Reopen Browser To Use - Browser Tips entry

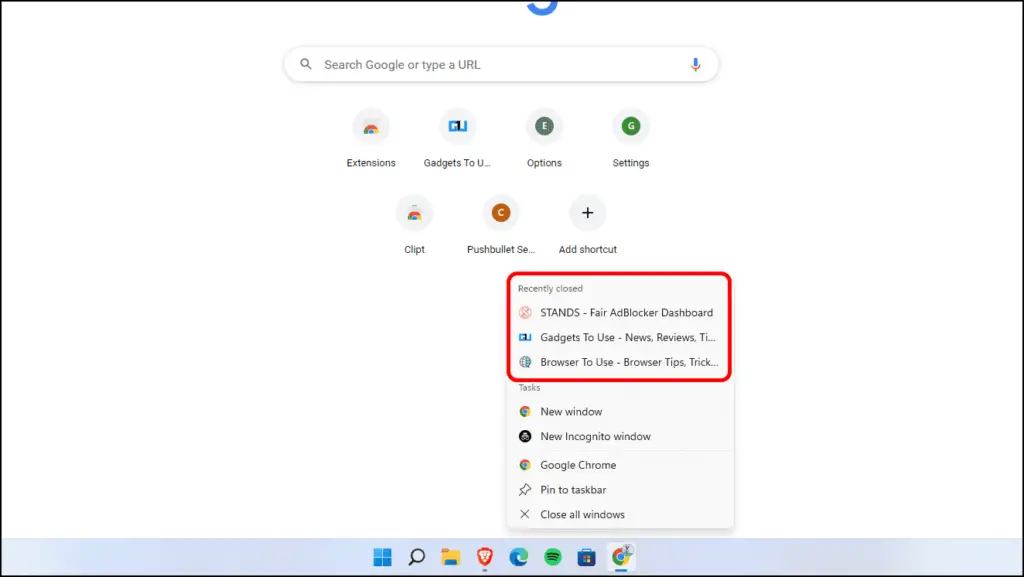[x=619, y=362]
